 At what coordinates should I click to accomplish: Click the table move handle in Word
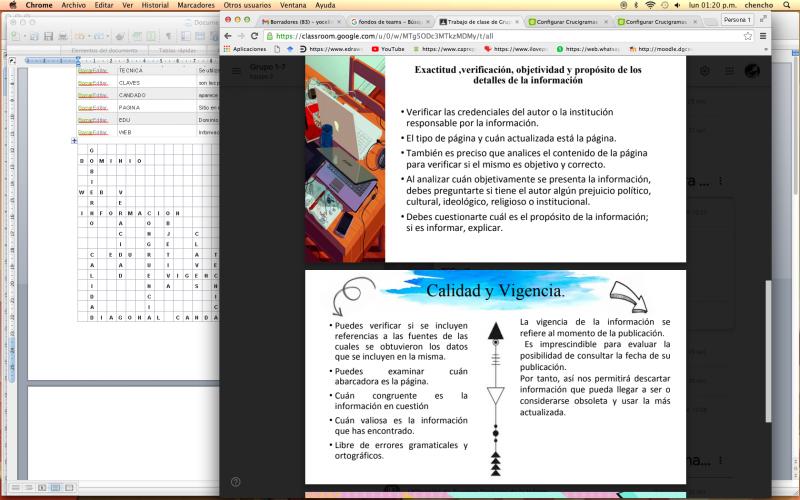[x=74, y=140]
